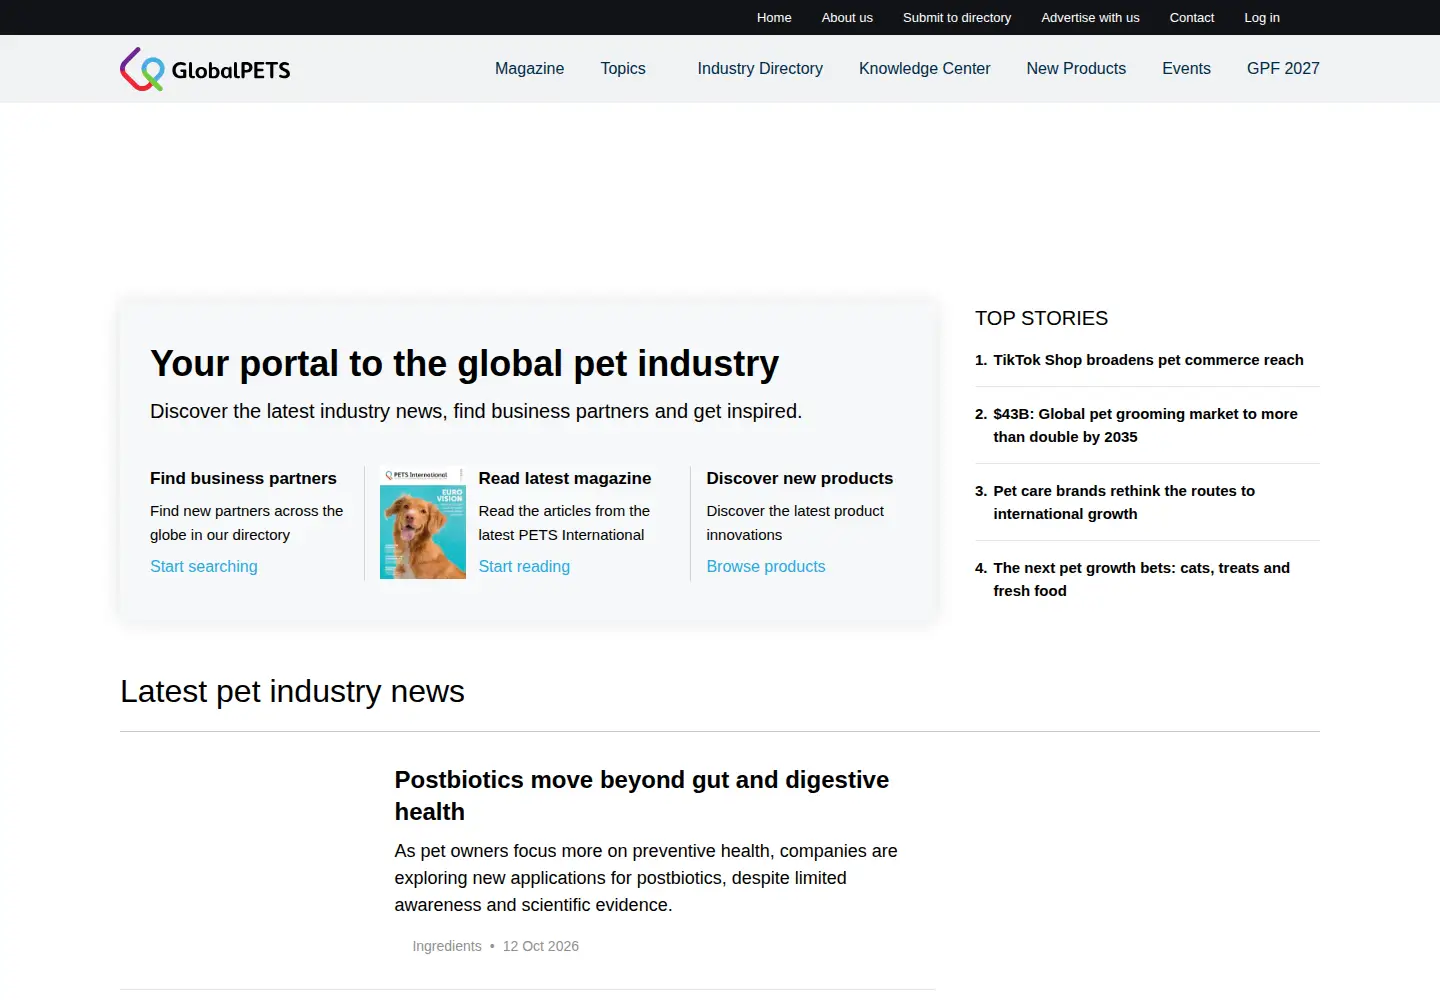Image resolution: width=1440 pixels, height=1000 pixels.
Task: Open the Postbiotics article headline
Action: (x=642, y=796)
